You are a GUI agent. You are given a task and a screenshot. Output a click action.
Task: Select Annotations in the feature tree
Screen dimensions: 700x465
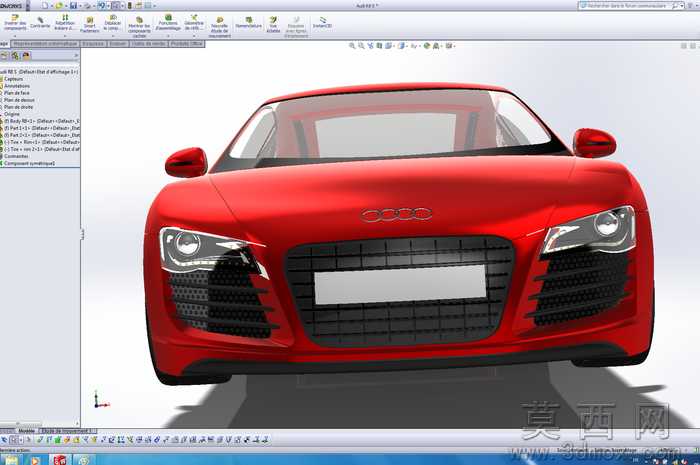click(x=17, y=86)
